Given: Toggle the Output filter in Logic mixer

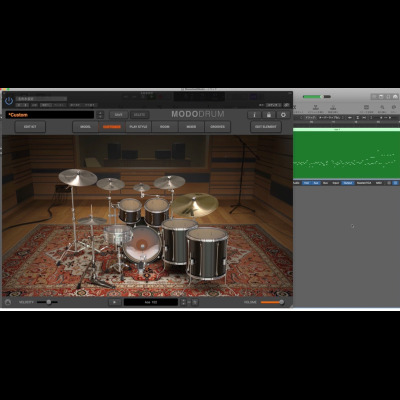Looking at the screenshot, I should click(x=348, y=183).
